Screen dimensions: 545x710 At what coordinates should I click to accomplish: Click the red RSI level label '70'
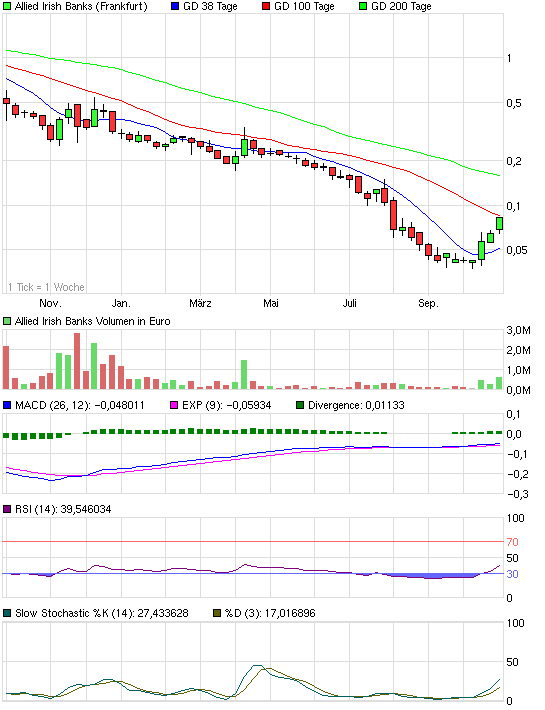(x=512, y=542)
